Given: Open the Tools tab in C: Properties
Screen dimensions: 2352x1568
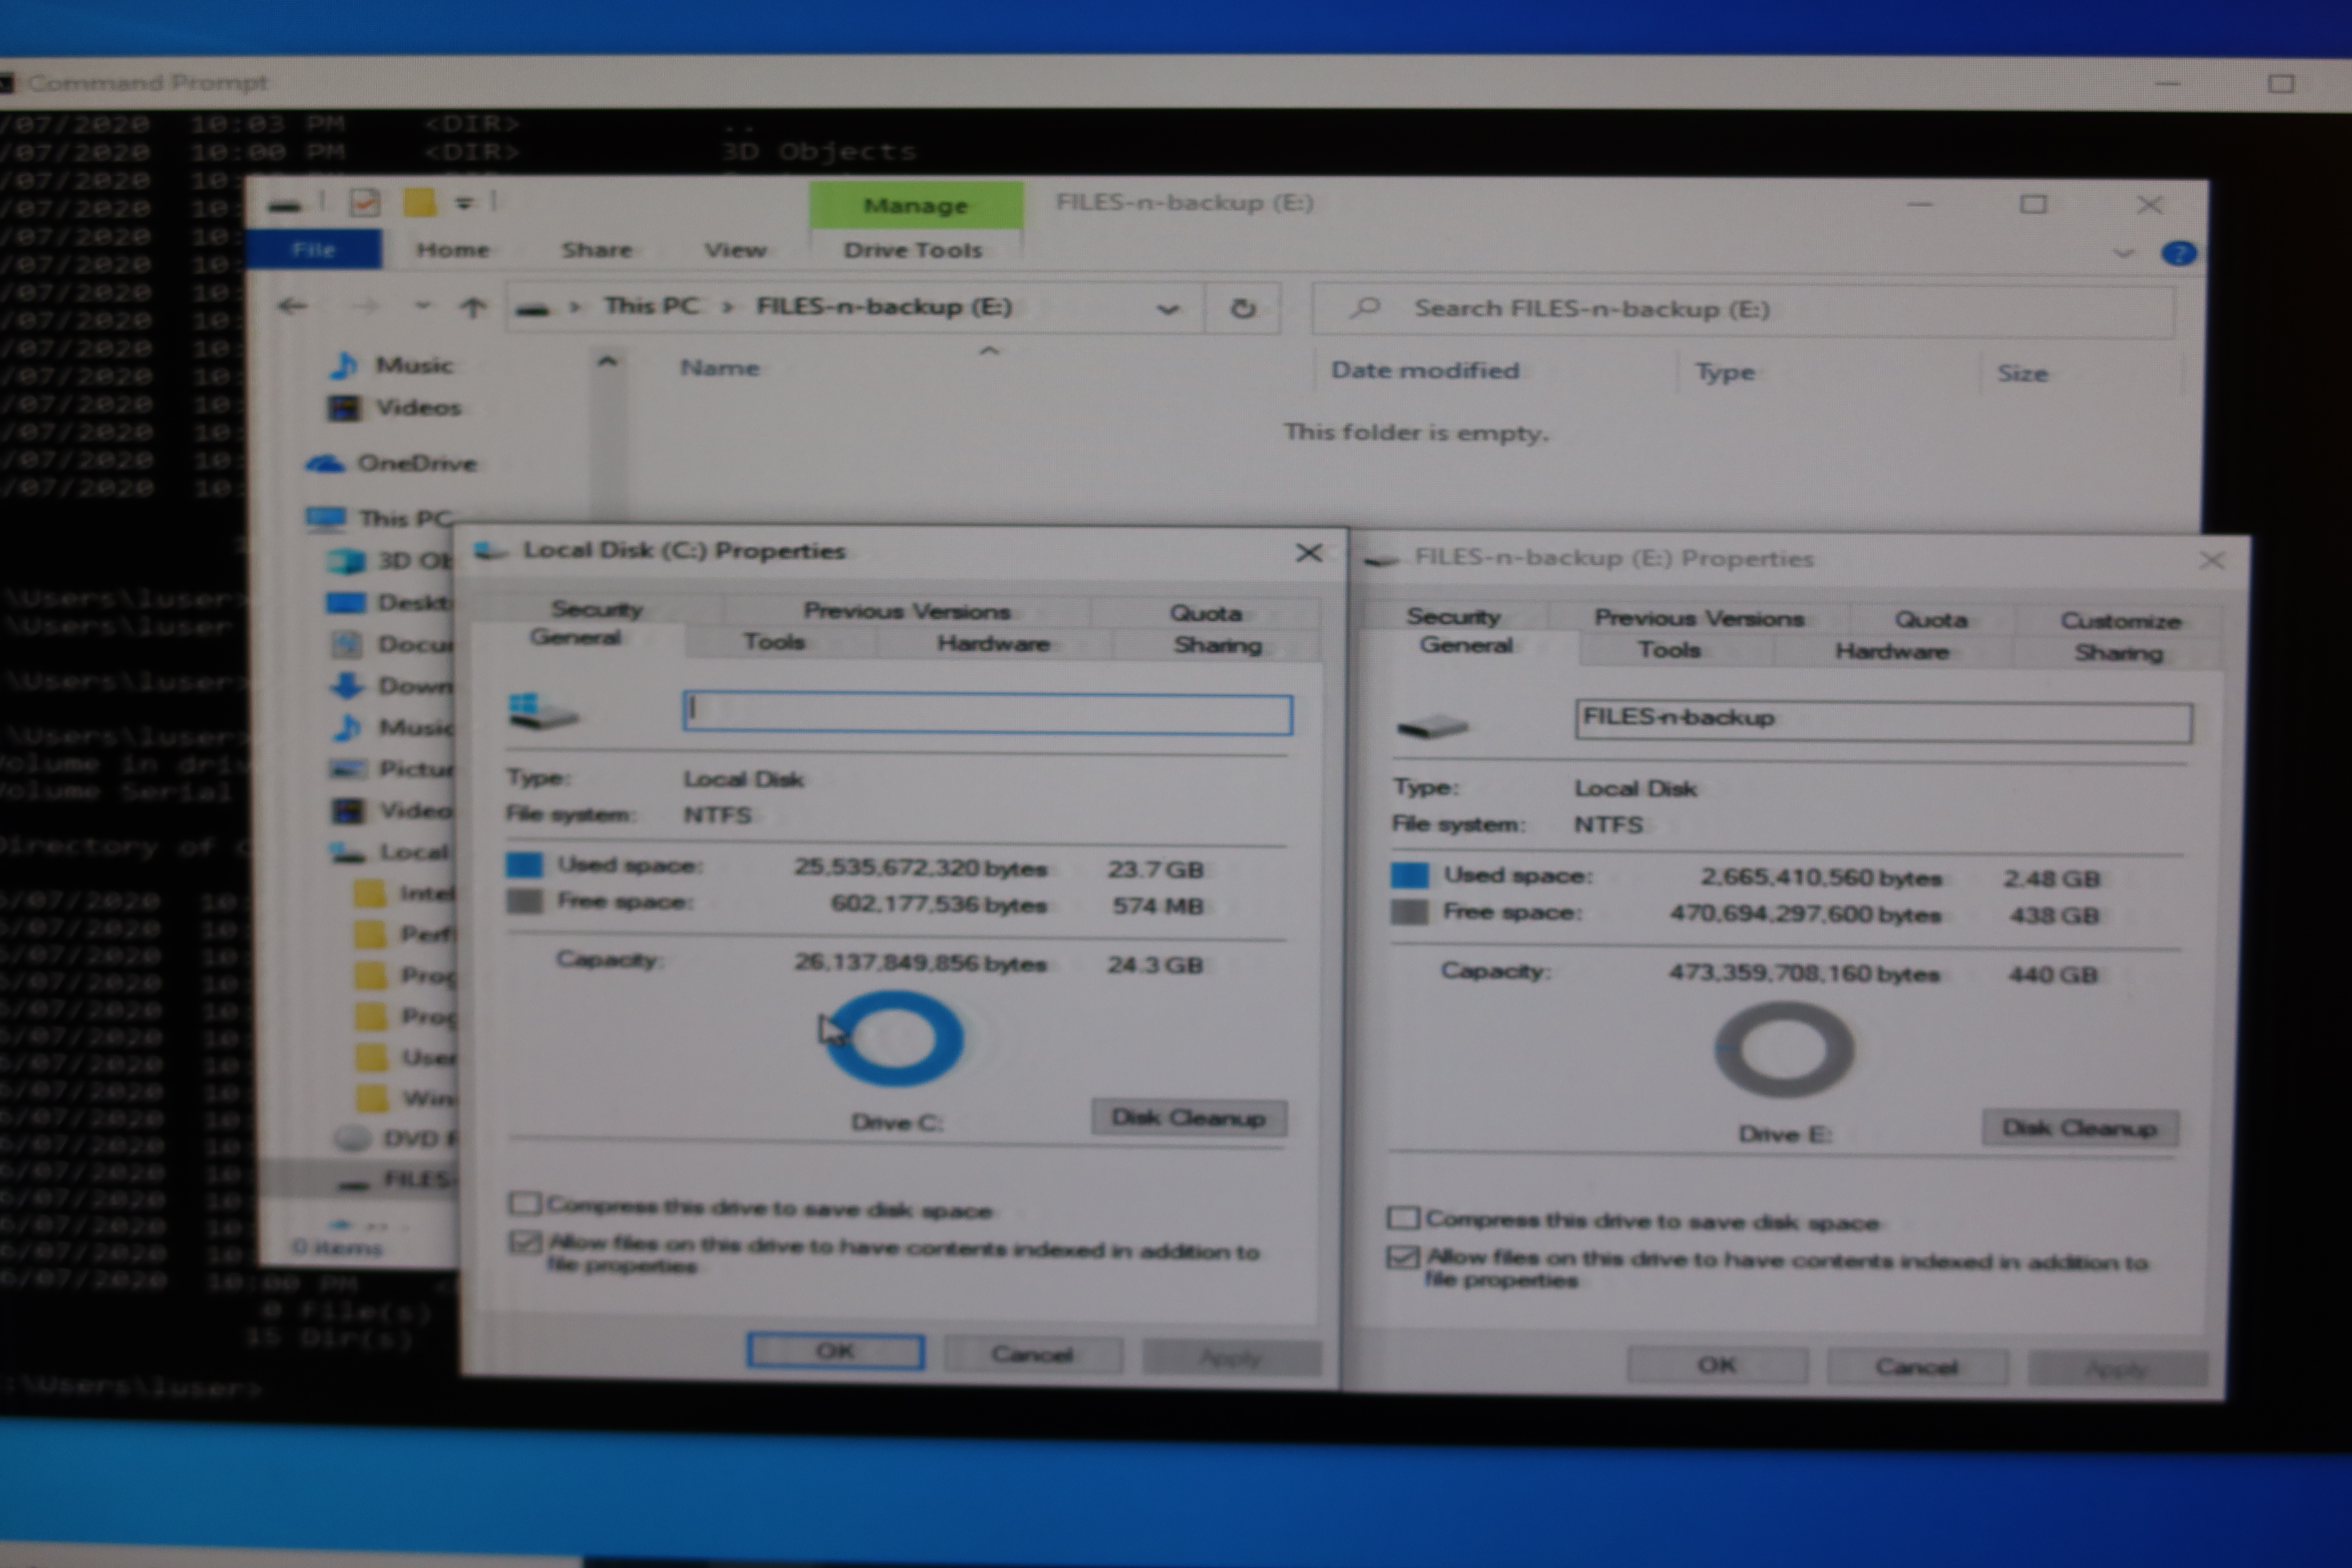Looking at the screenshot, I should (x=774, y=642).
